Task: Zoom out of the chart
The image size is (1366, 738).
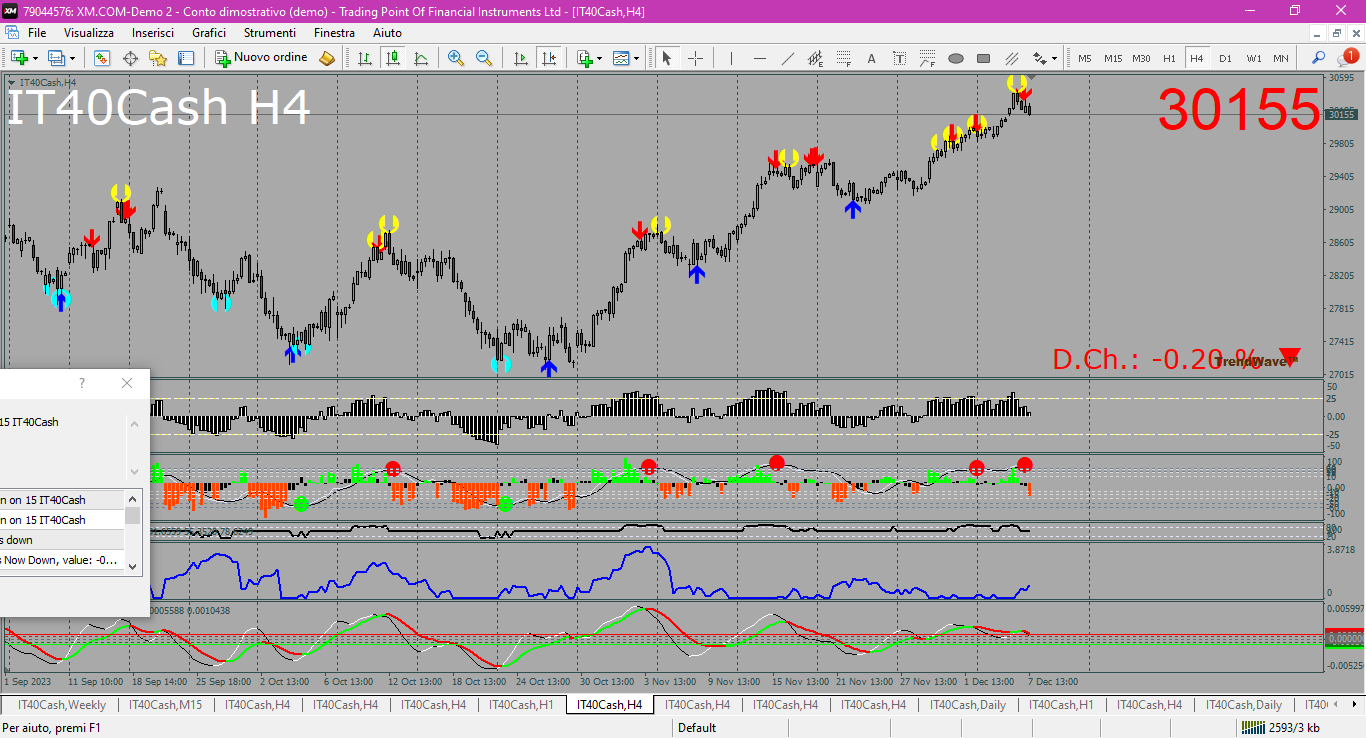Action: click(484, 58)
